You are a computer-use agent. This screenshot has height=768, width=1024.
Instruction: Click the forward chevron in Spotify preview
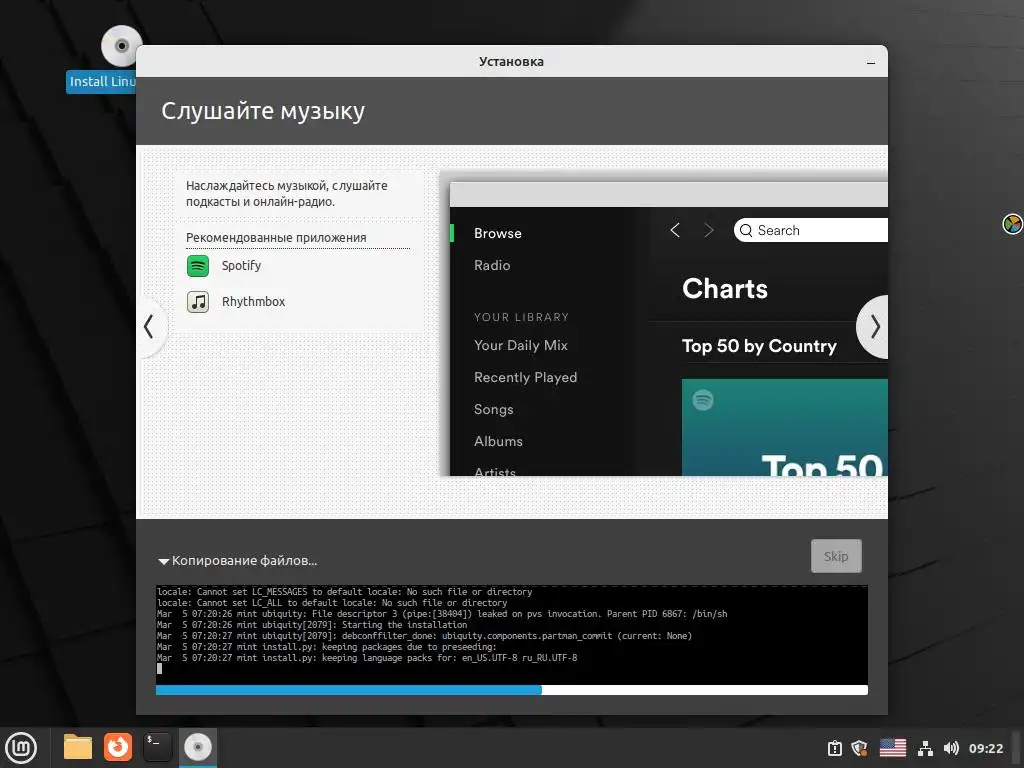point(709,230)
